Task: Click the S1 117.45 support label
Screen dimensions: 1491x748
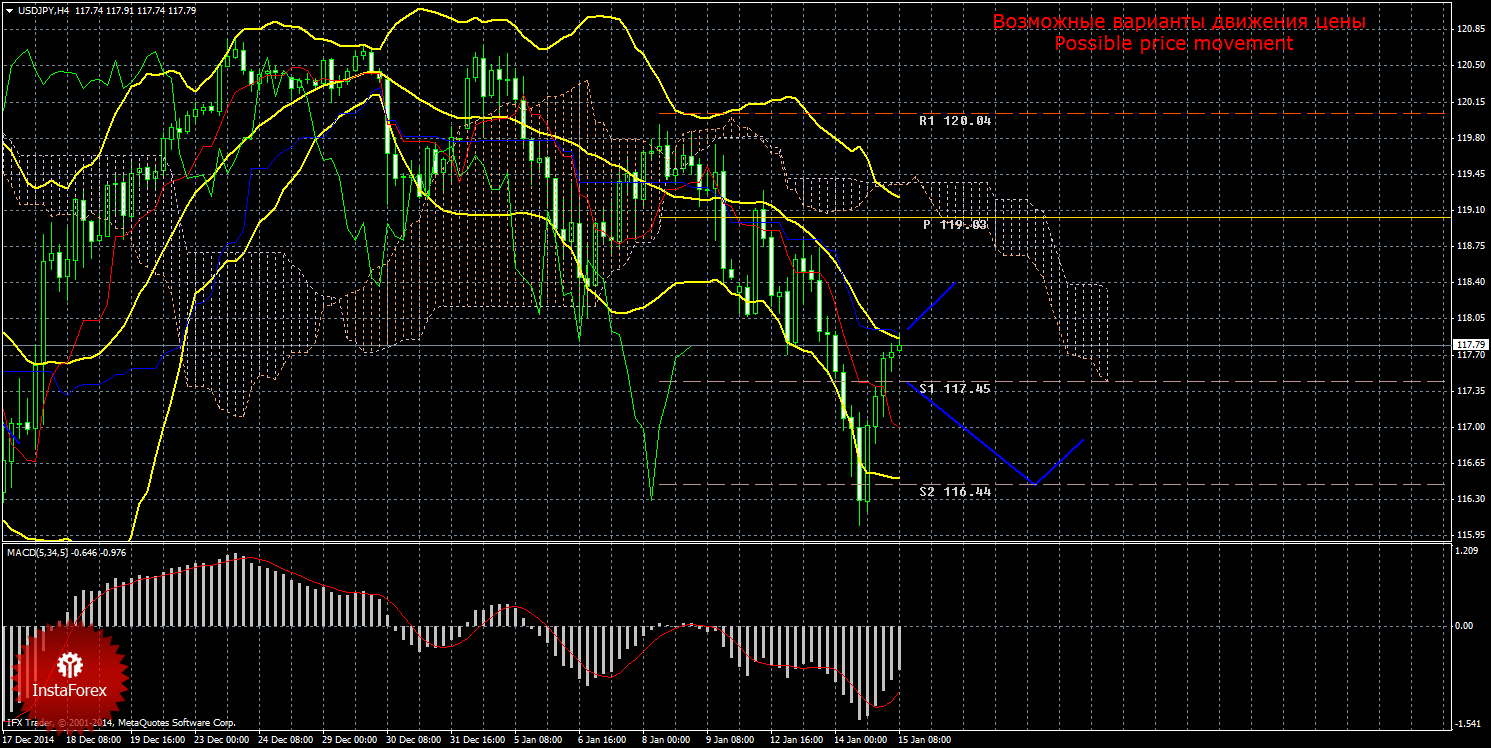Action: [x=955, y=388]
